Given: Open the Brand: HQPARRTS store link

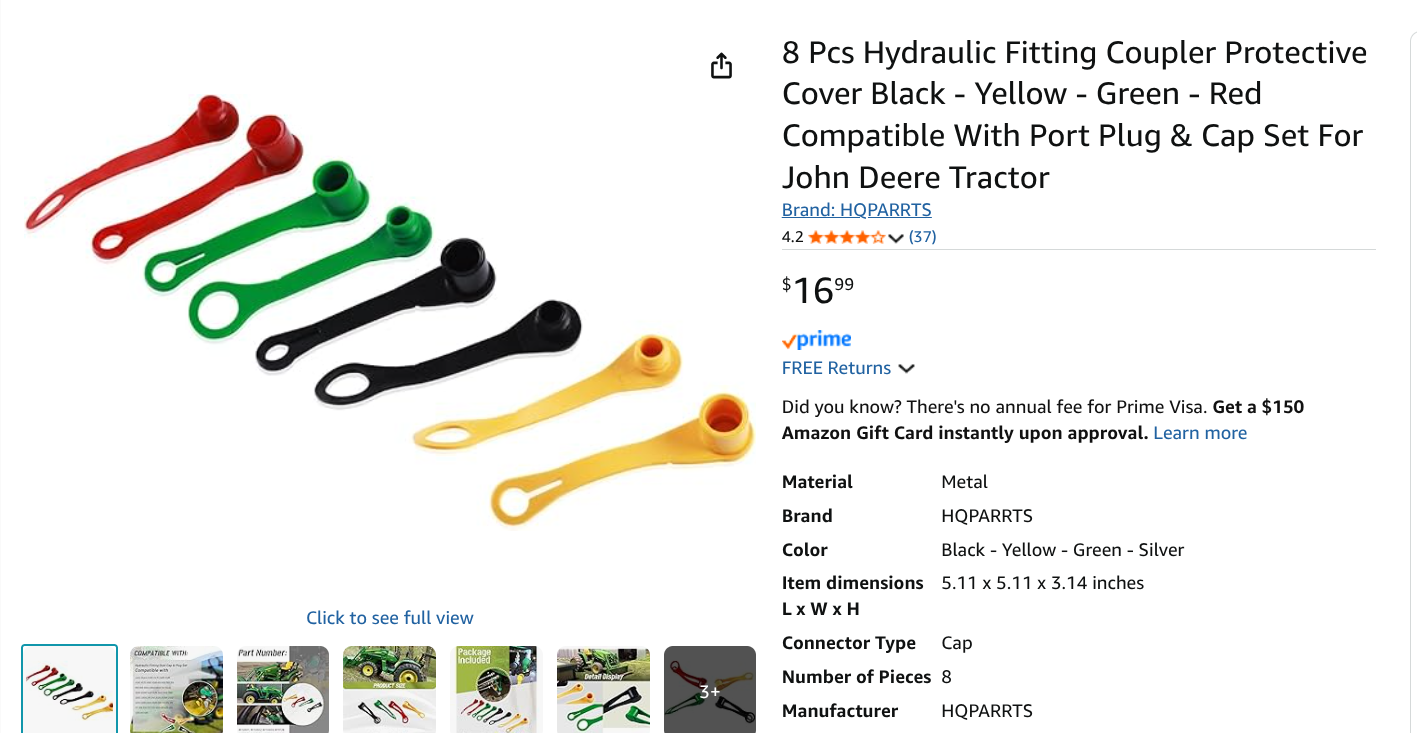Looking at the screenshot, I should pos(856,210).
